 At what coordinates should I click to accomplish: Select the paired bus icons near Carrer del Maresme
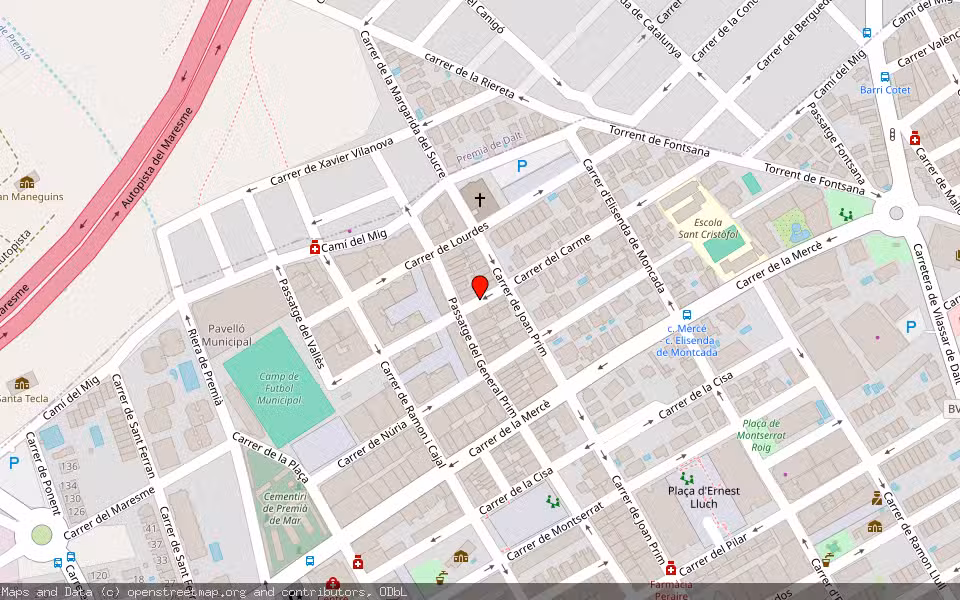62,561
